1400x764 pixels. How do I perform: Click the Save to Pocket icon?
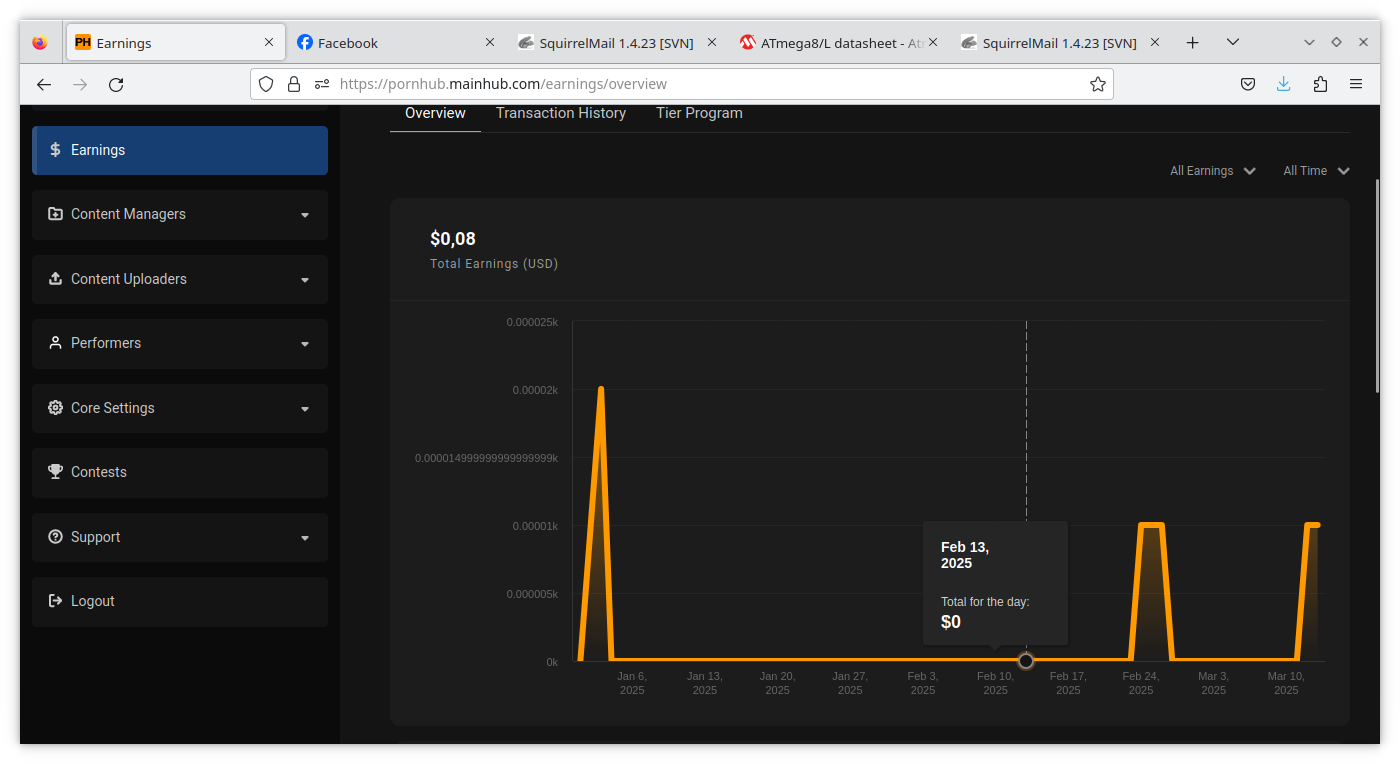1248,85
